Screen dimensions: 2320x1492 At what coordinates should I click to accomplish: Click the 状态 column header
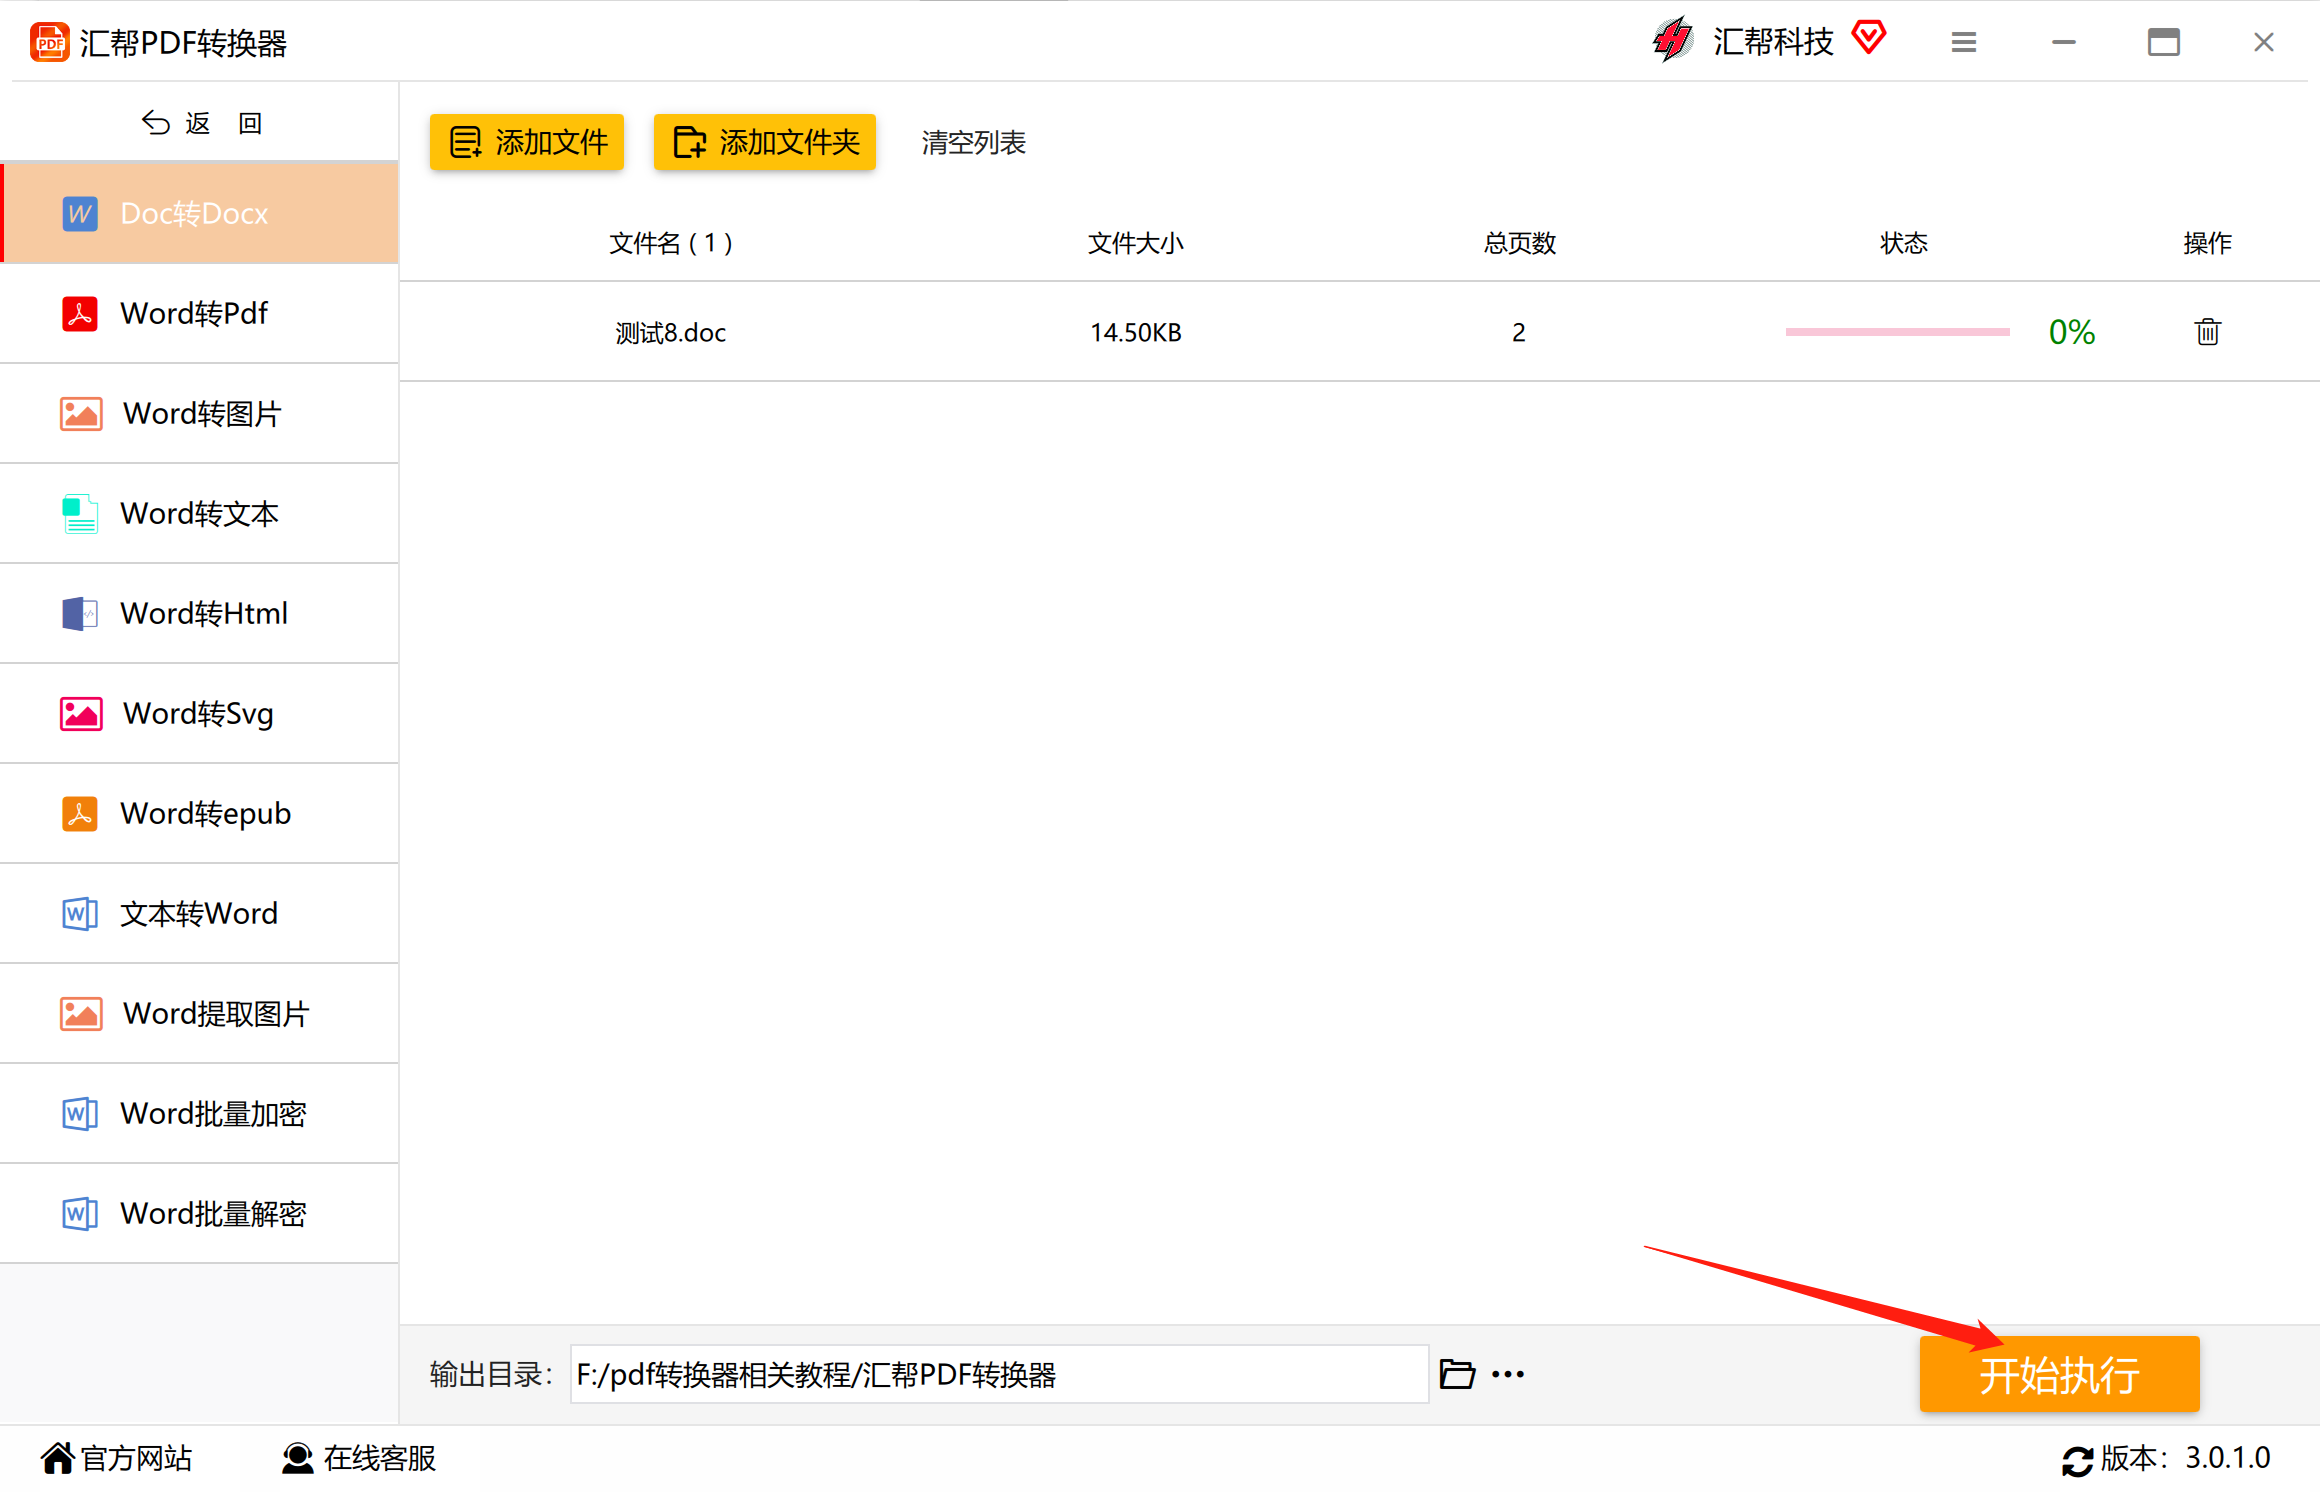1903,243
